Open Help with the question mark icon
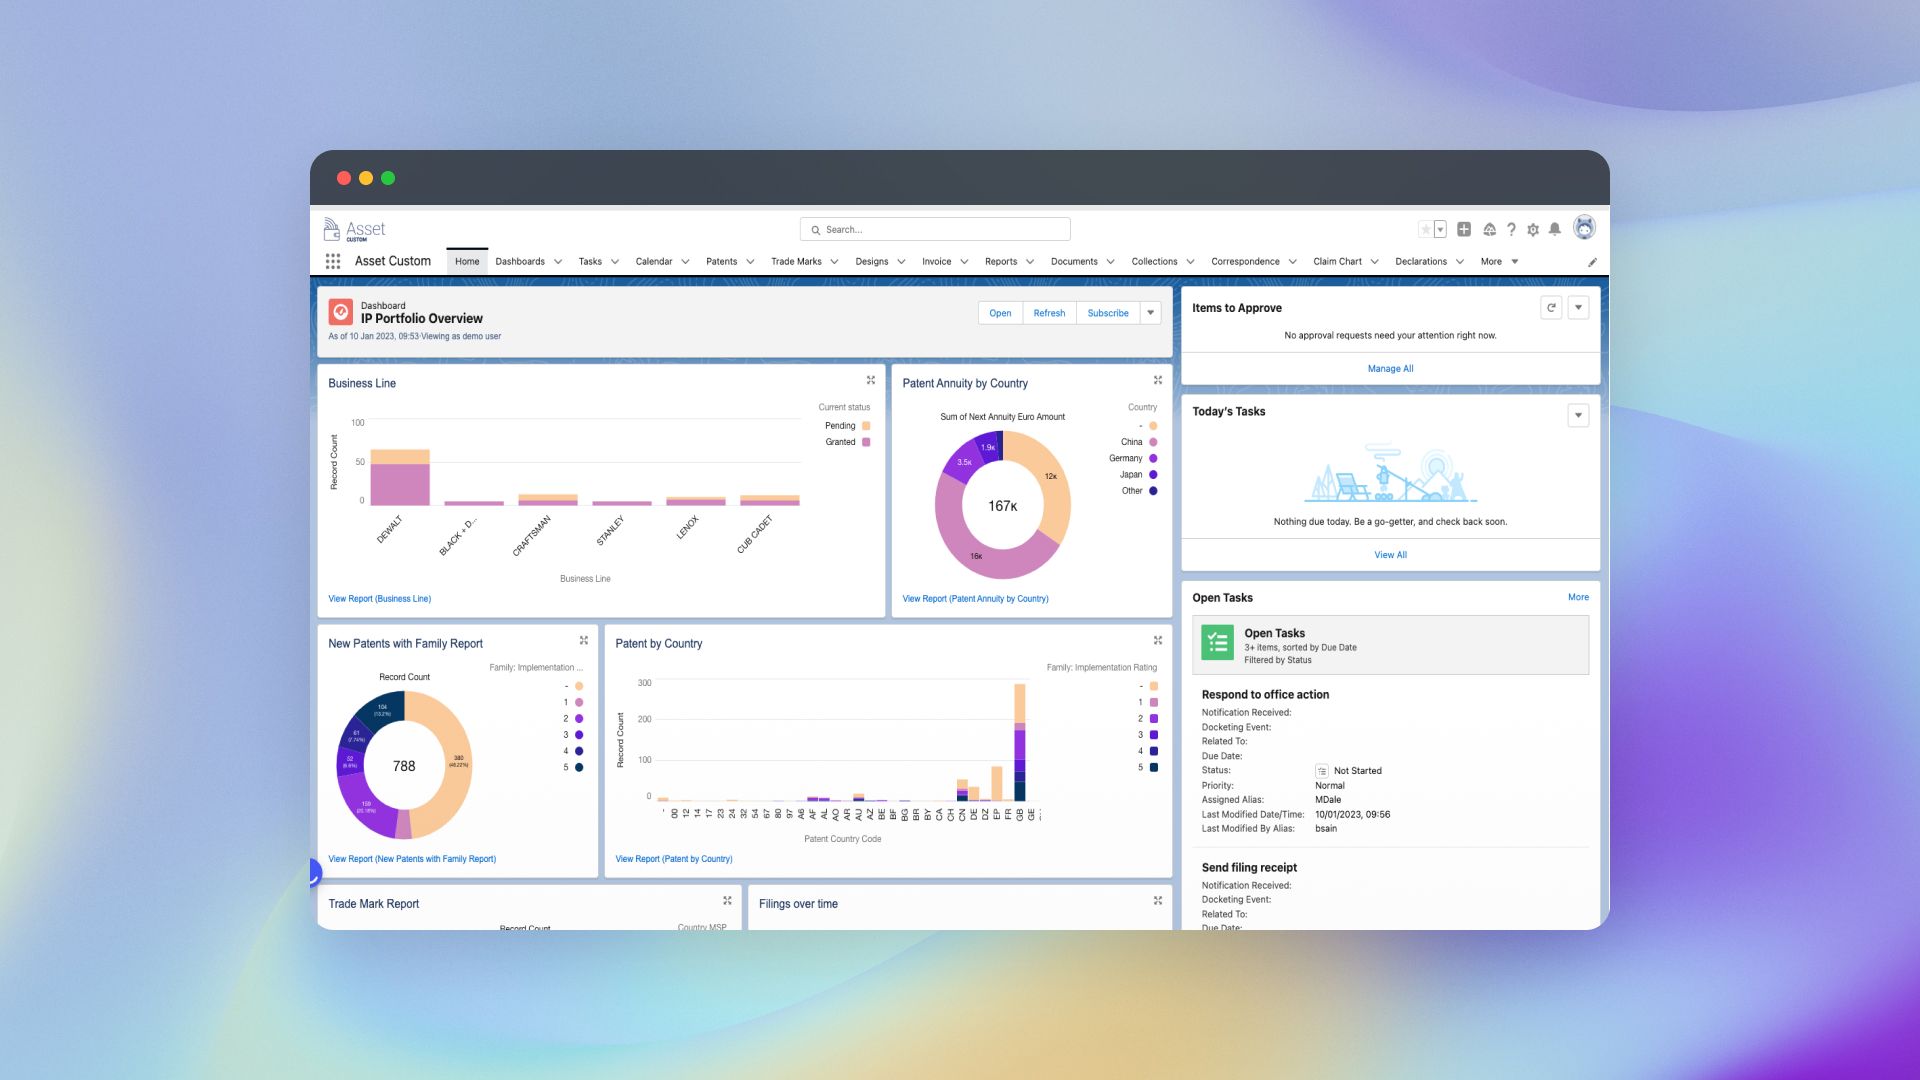The height and width of the screenshot is (1080, 1920). tap(1511, 229)
